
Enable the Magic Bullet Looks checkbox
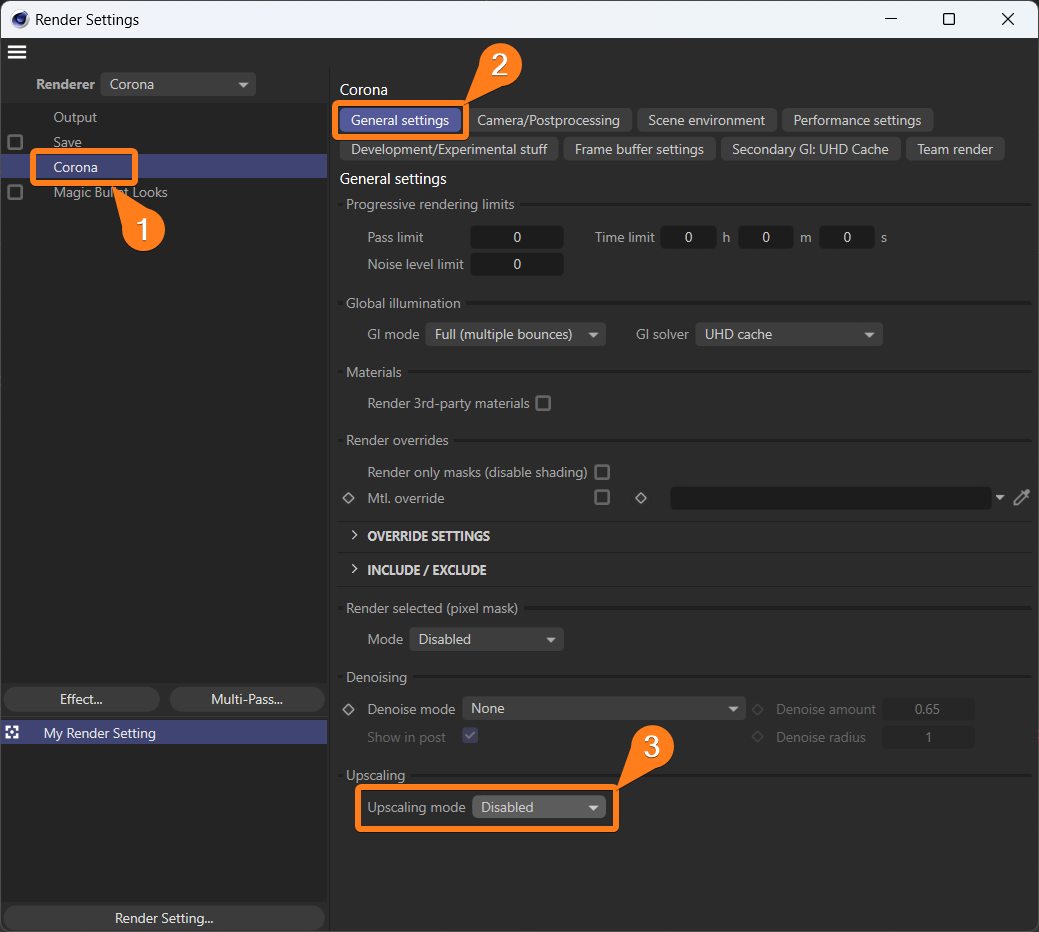click(15, 192)
